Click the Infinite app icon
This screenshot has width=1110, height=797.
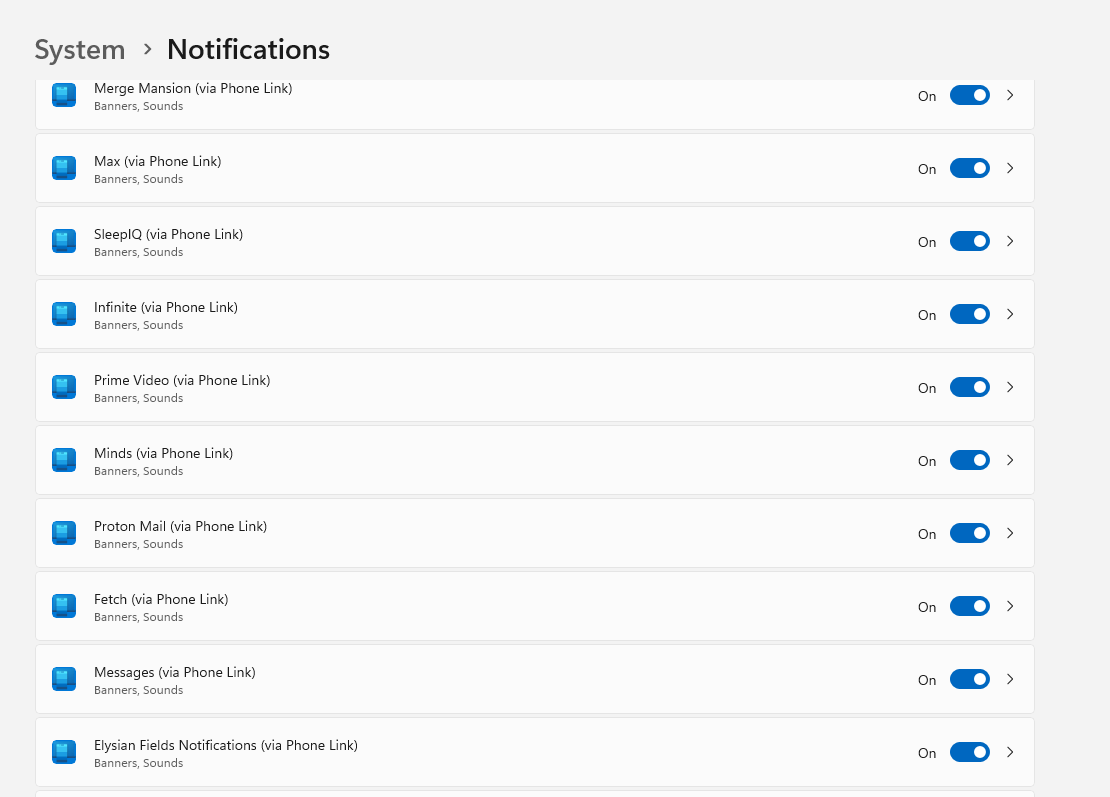coord(64,314)
